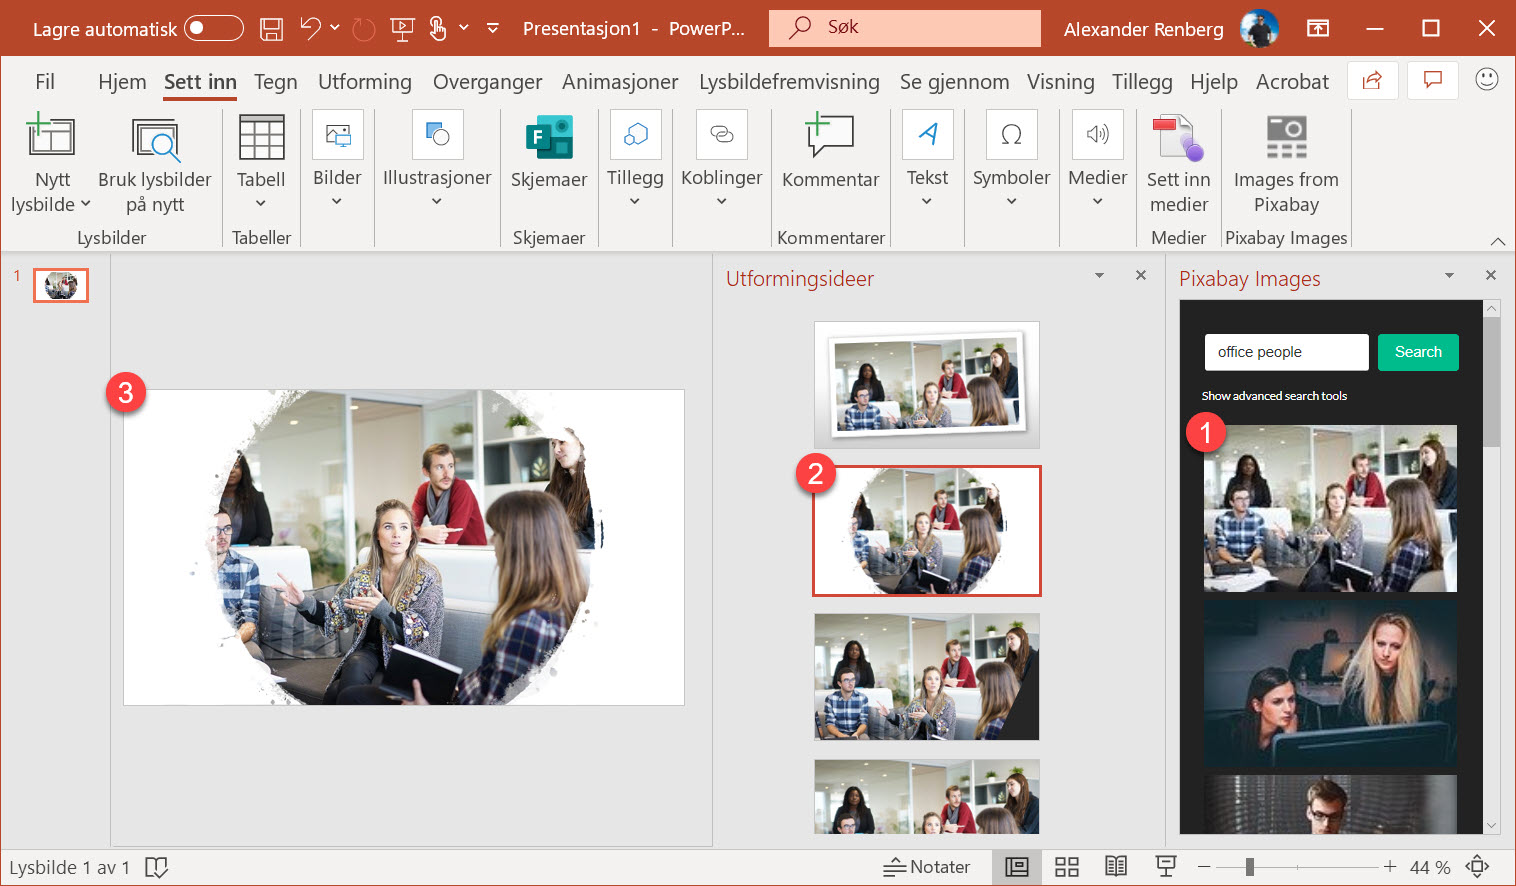Viewport: 1516px width, 886px height.
Task: Toggle the Lagre automatisk switch
Action: click(x=215, y=28)
